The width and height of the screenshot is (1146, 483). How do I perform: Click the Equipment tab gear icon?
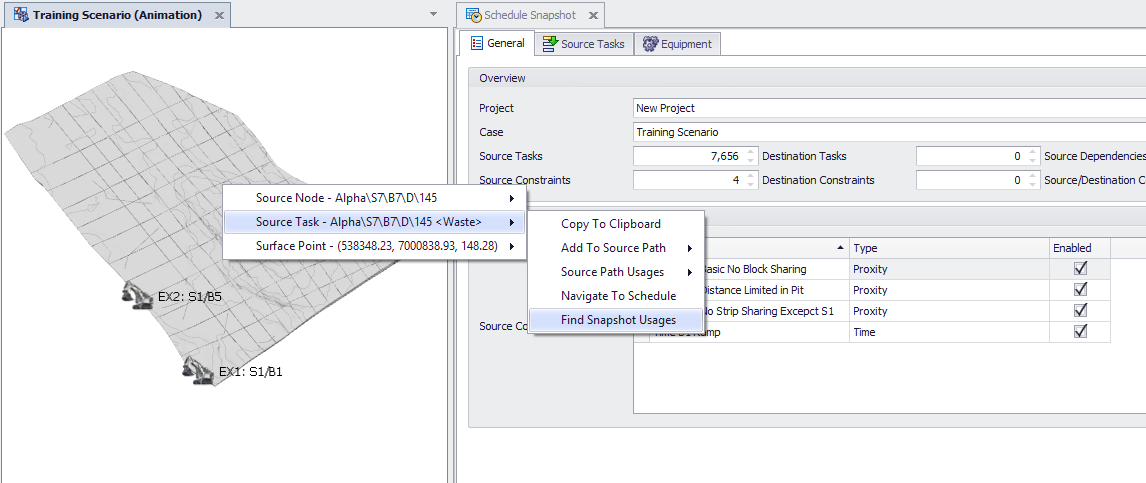click(x=650, y=44)
